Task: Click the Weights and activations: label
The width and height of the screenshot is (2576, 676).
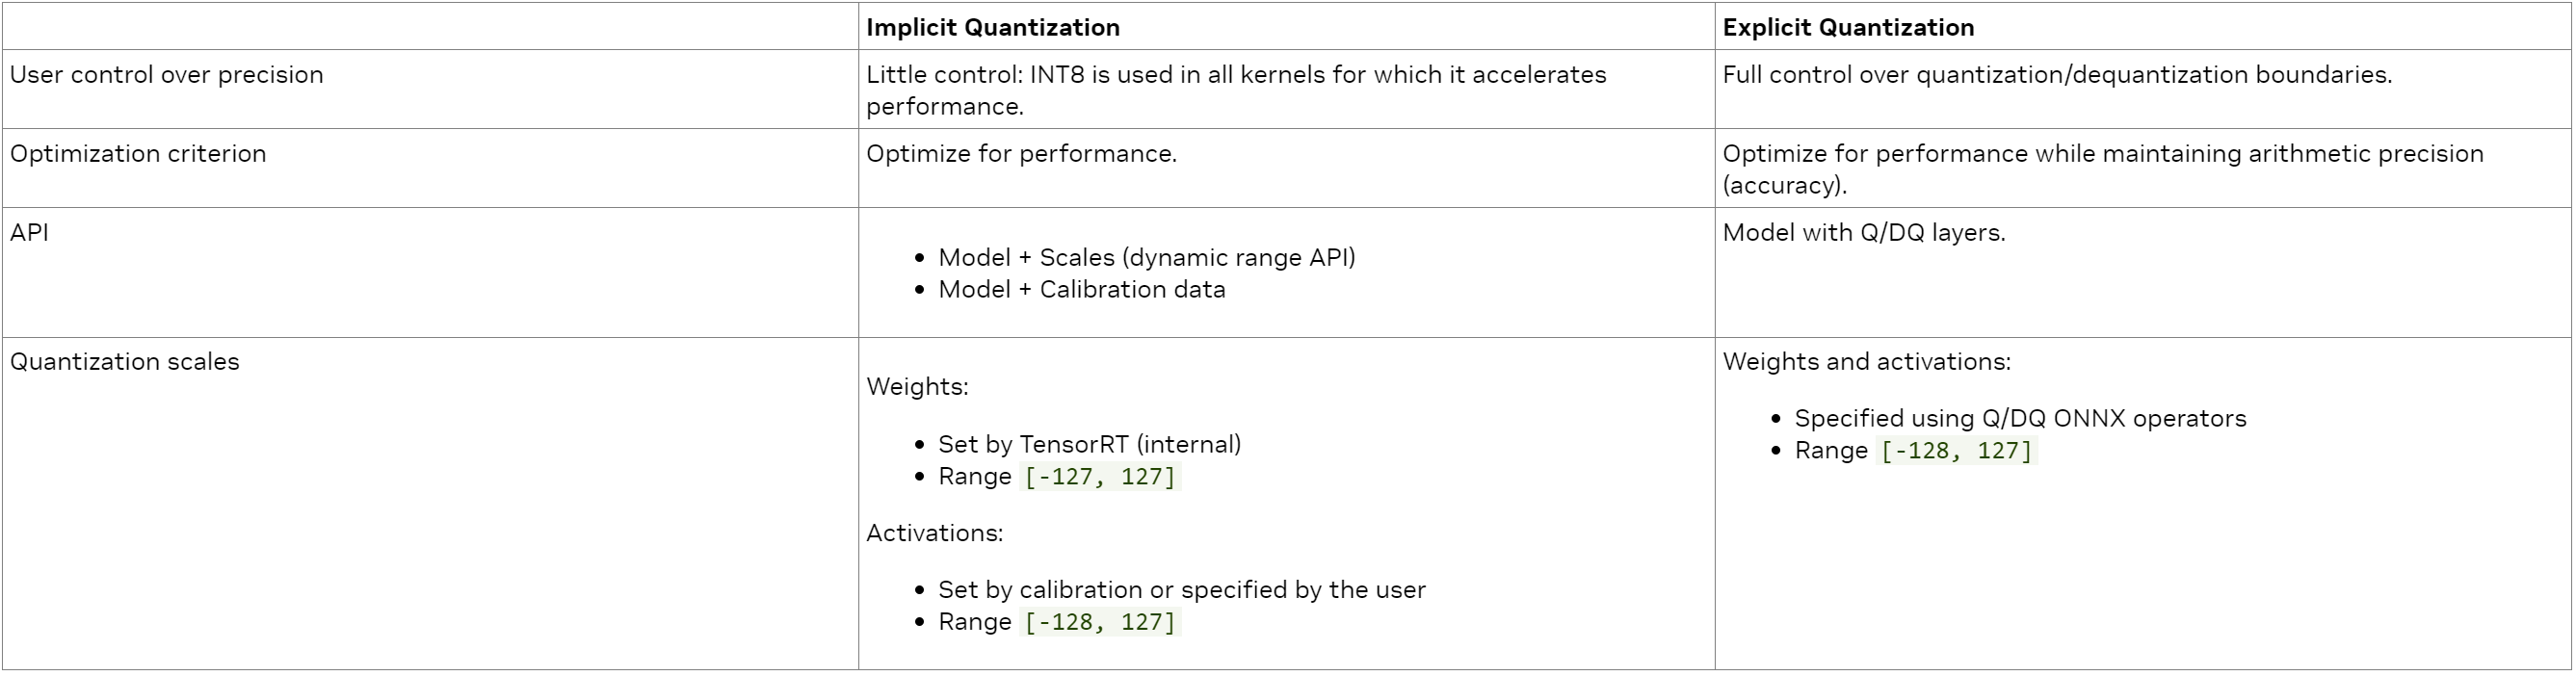Action: [1866, 362]
